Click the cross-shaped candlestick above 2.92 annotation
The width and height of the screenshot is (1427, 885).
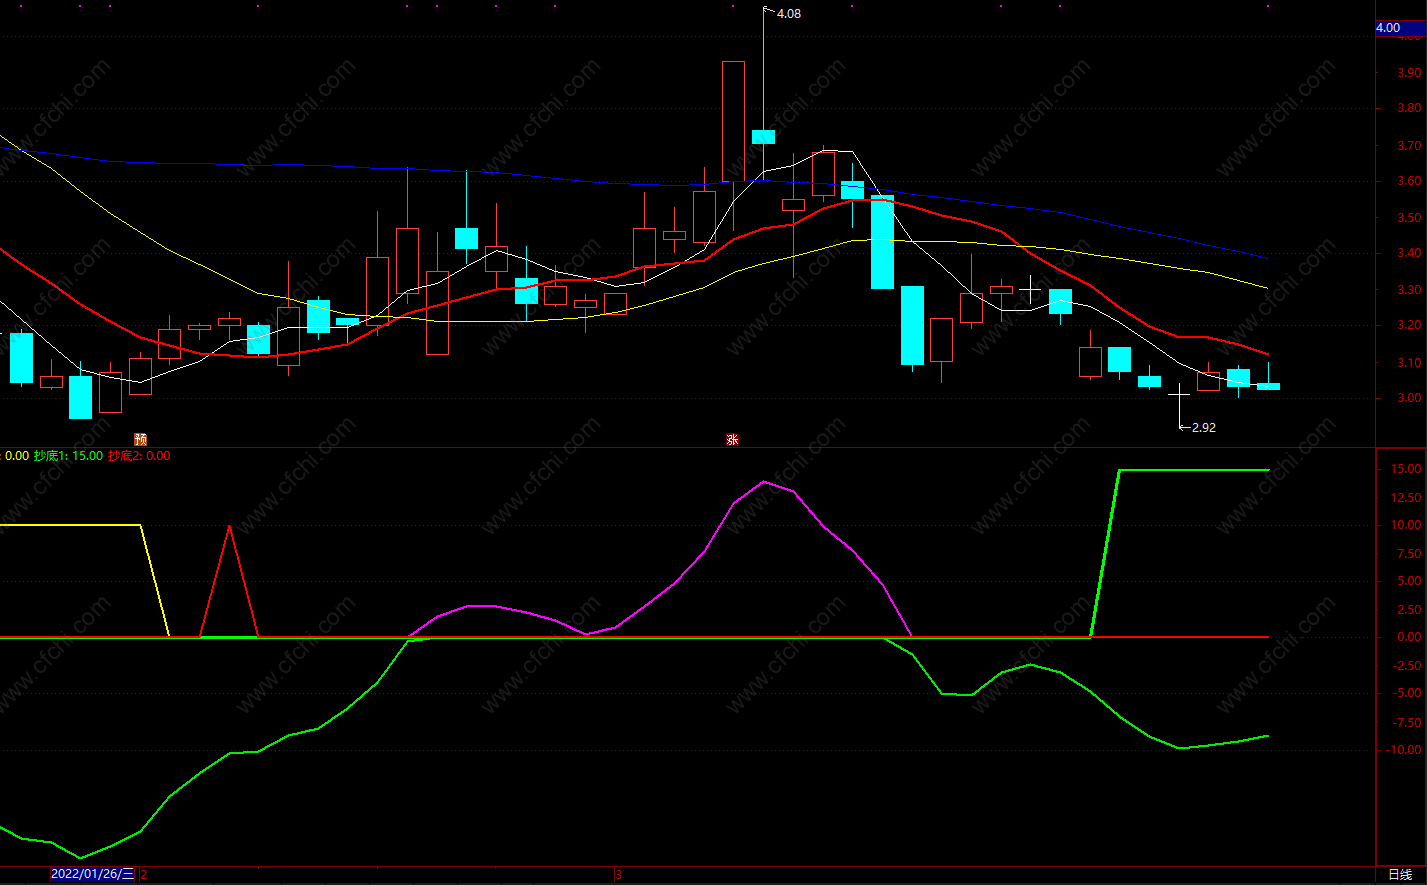[x=1180, y=395]
